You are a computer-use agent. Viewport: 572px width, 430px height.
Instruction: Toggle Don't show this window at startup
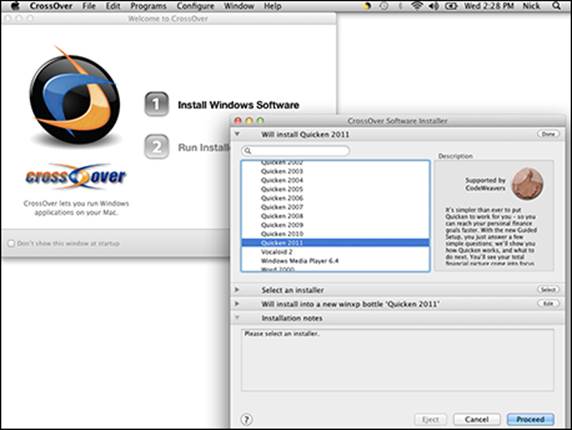coord(11,243)
